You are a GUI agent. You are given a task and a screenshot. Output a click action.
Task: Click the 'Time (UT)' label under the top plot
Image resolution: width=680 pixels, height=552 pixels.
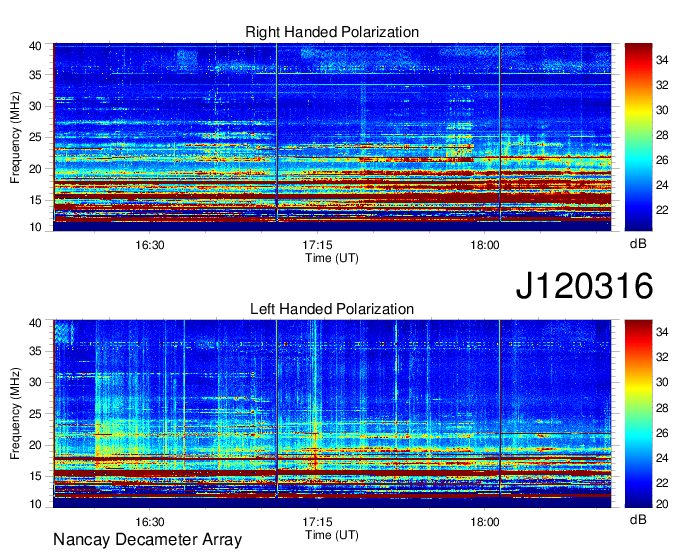332,258
